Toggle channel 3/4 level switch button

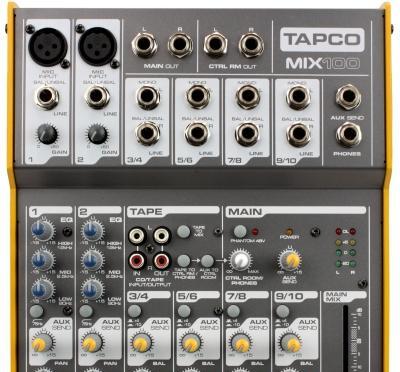pyautogui.click(x=134, y=311)
